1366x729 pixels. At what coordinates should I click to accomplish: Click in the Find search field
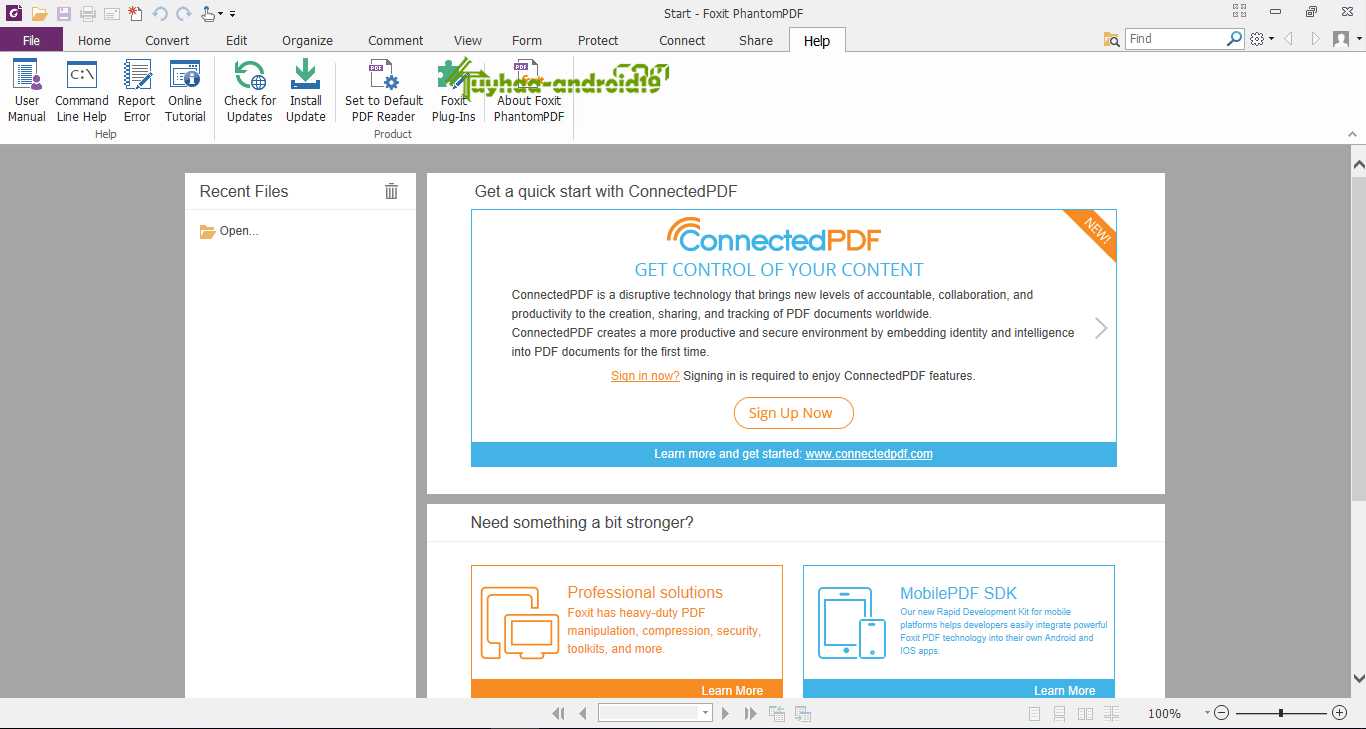point(1176,39)
